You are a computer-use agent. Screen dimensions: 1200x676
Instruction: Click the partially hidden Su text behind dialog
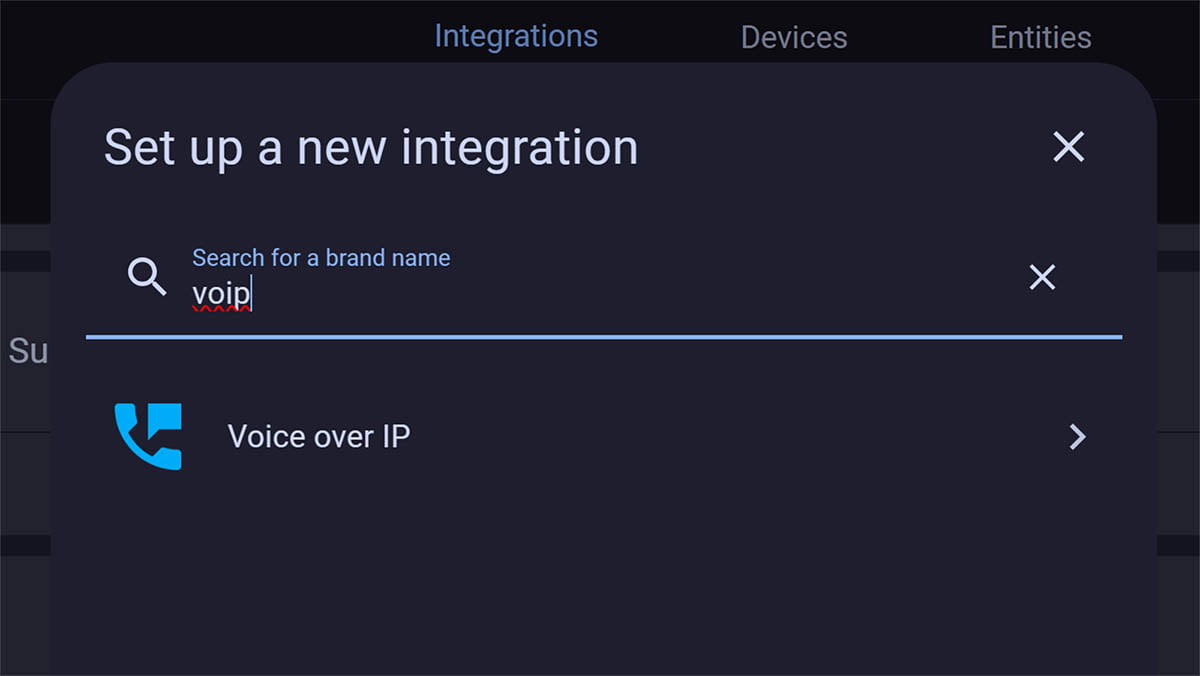(x=27, y=351)
